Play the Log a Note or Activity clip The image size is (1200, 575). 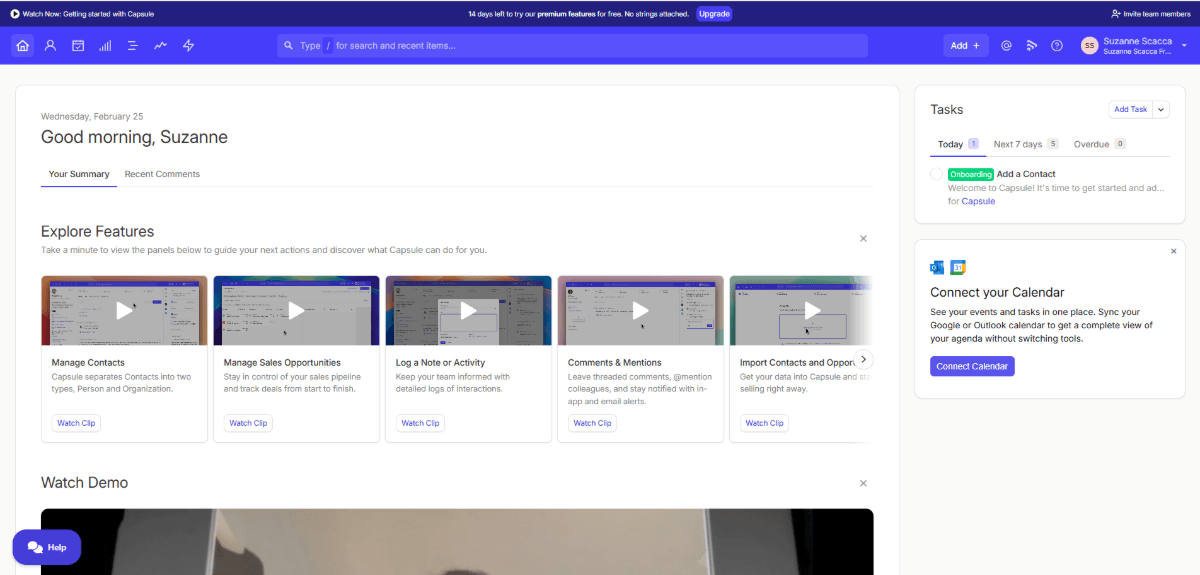tap(468, 310)
